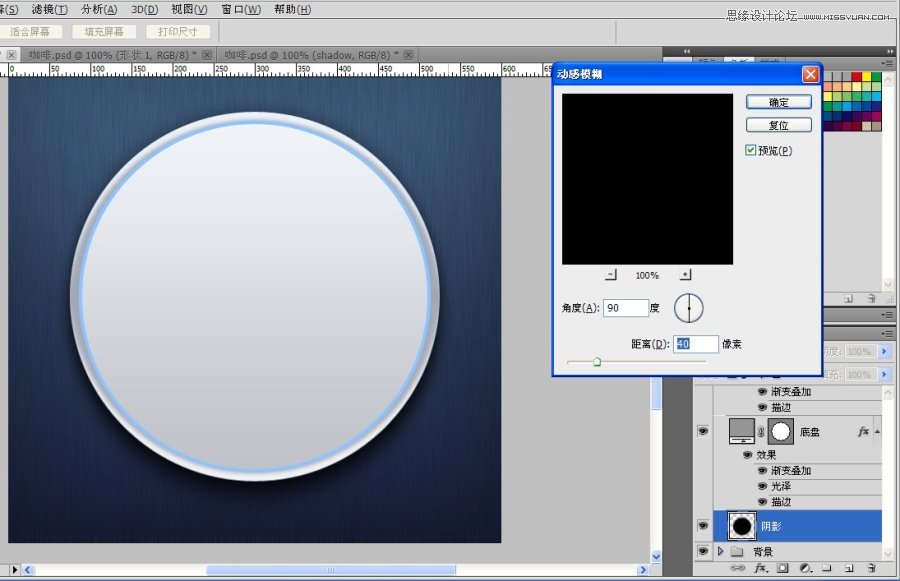Collapse panels using the right double-arrow icon
This screenshot has height=581, width=900.
tap(890, 52)
